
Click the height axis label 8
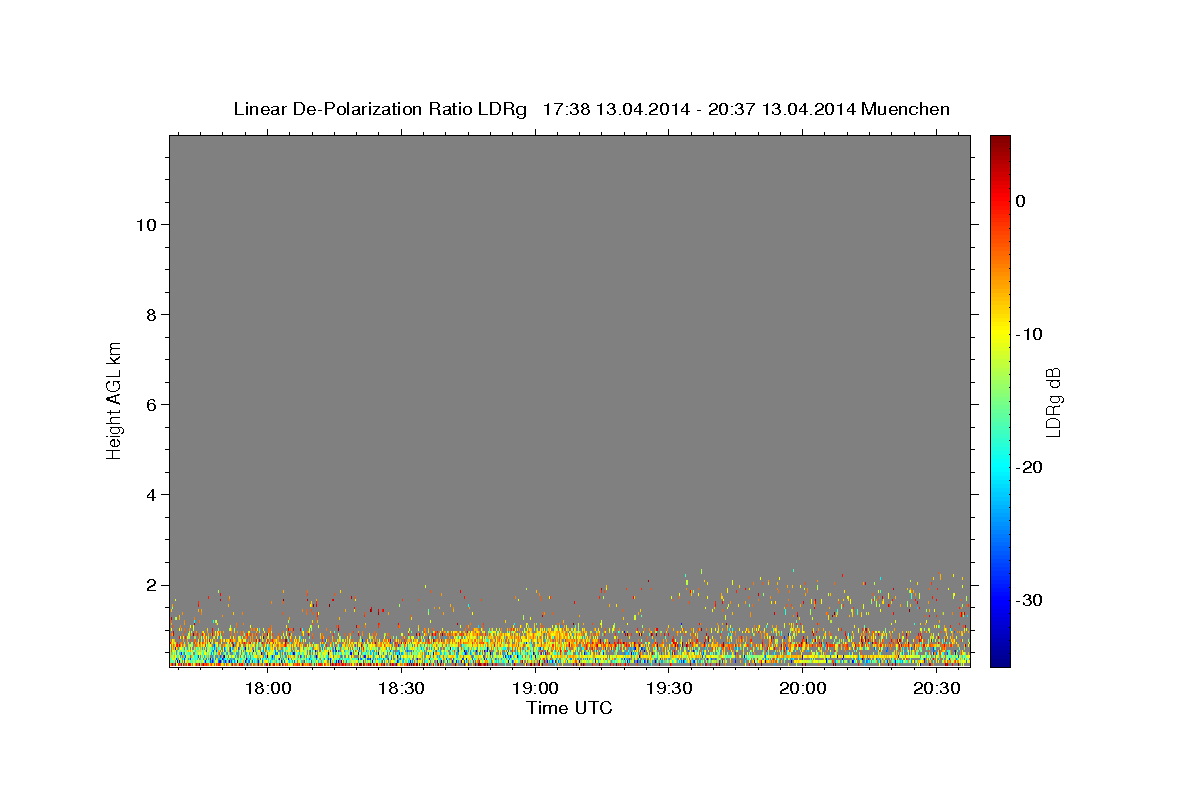150,314
